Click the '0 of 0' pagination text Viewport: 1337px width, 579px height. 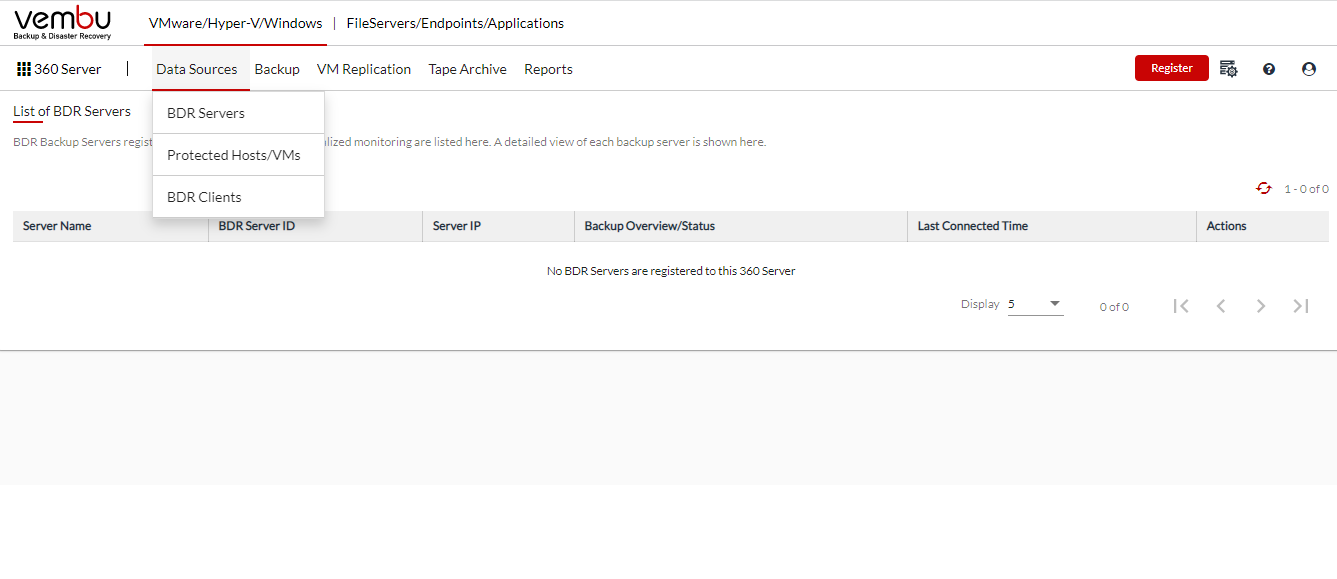point(1114,307)
